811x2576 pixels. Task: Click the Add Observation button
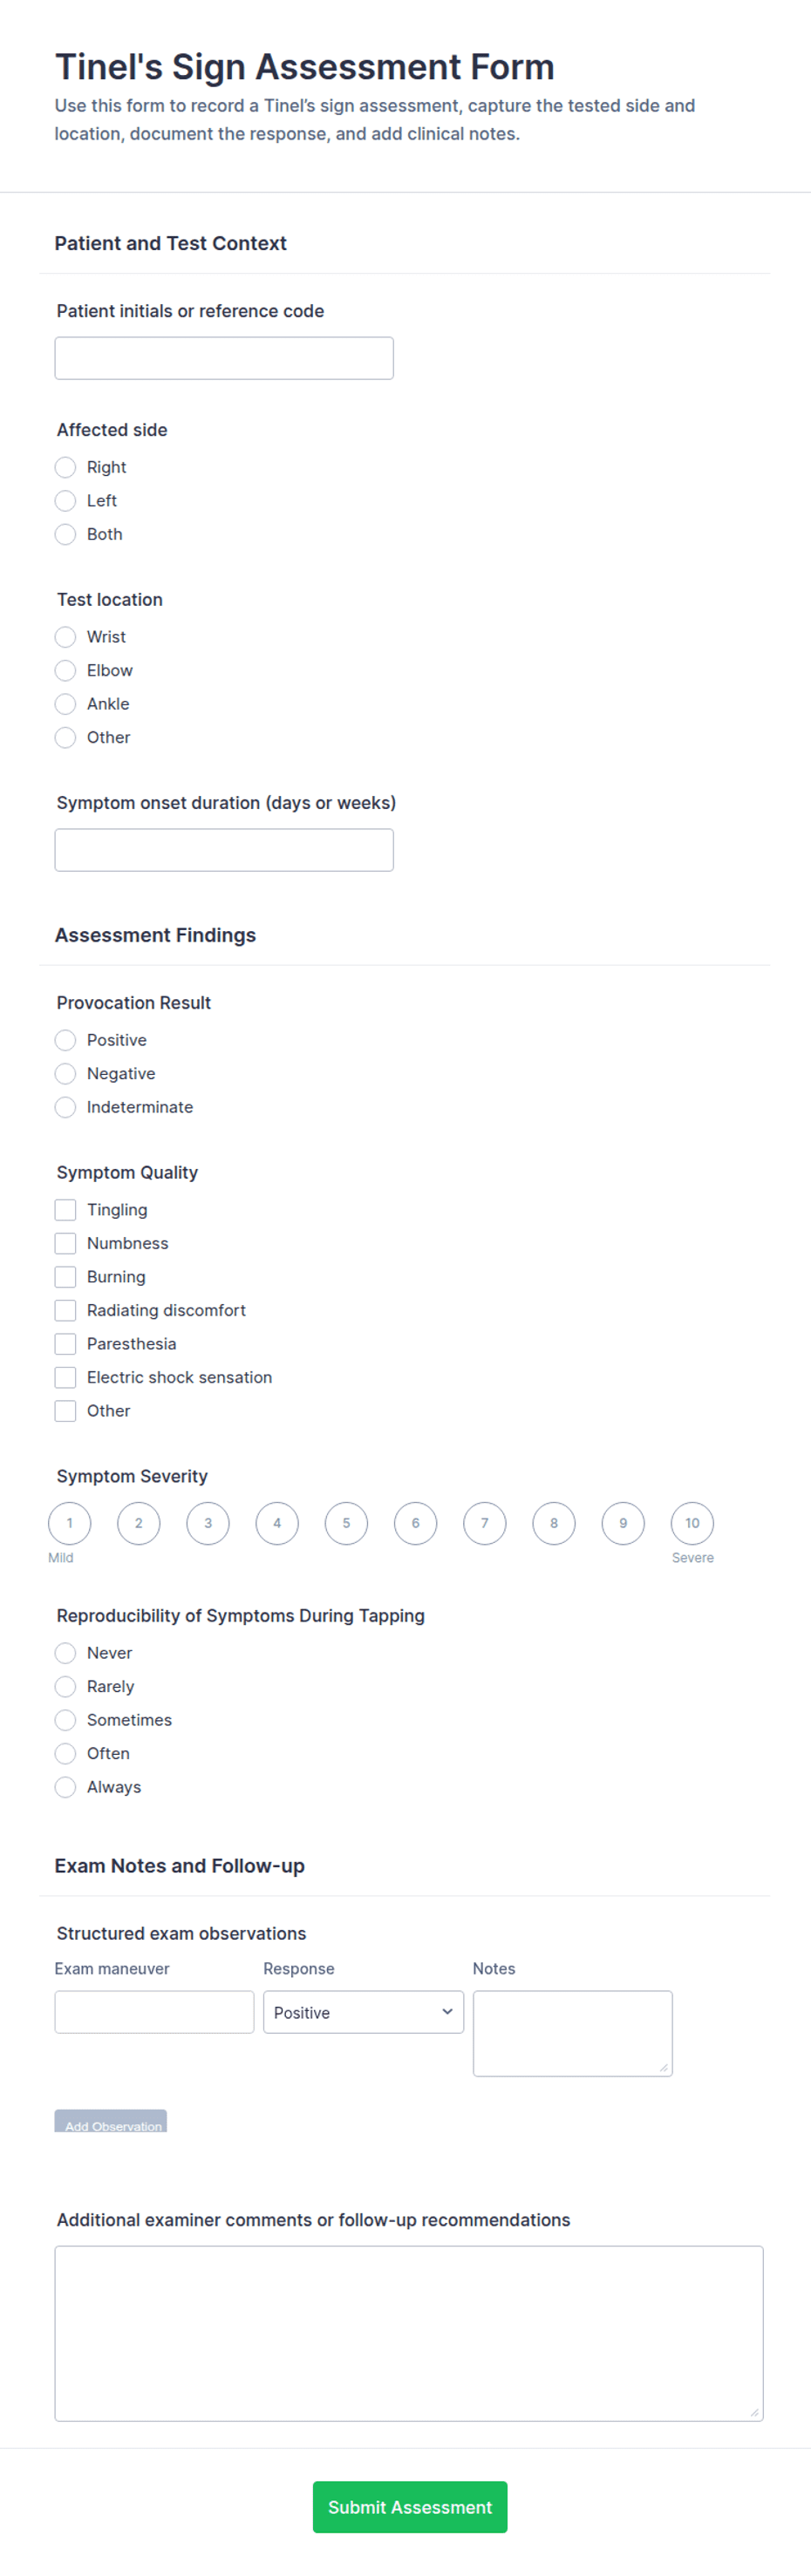[x=111, y=2121]
